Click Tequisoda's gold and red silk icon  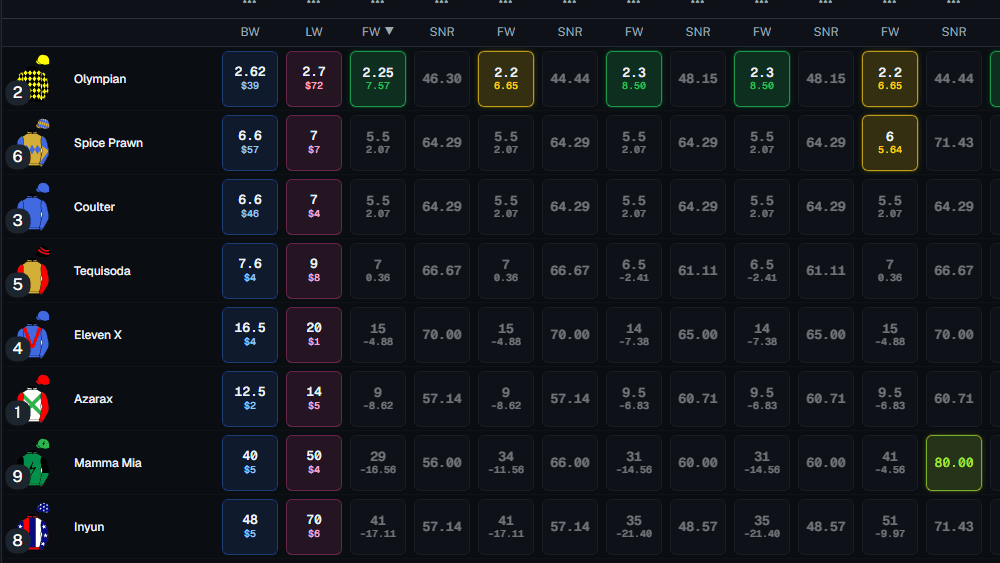35,270
